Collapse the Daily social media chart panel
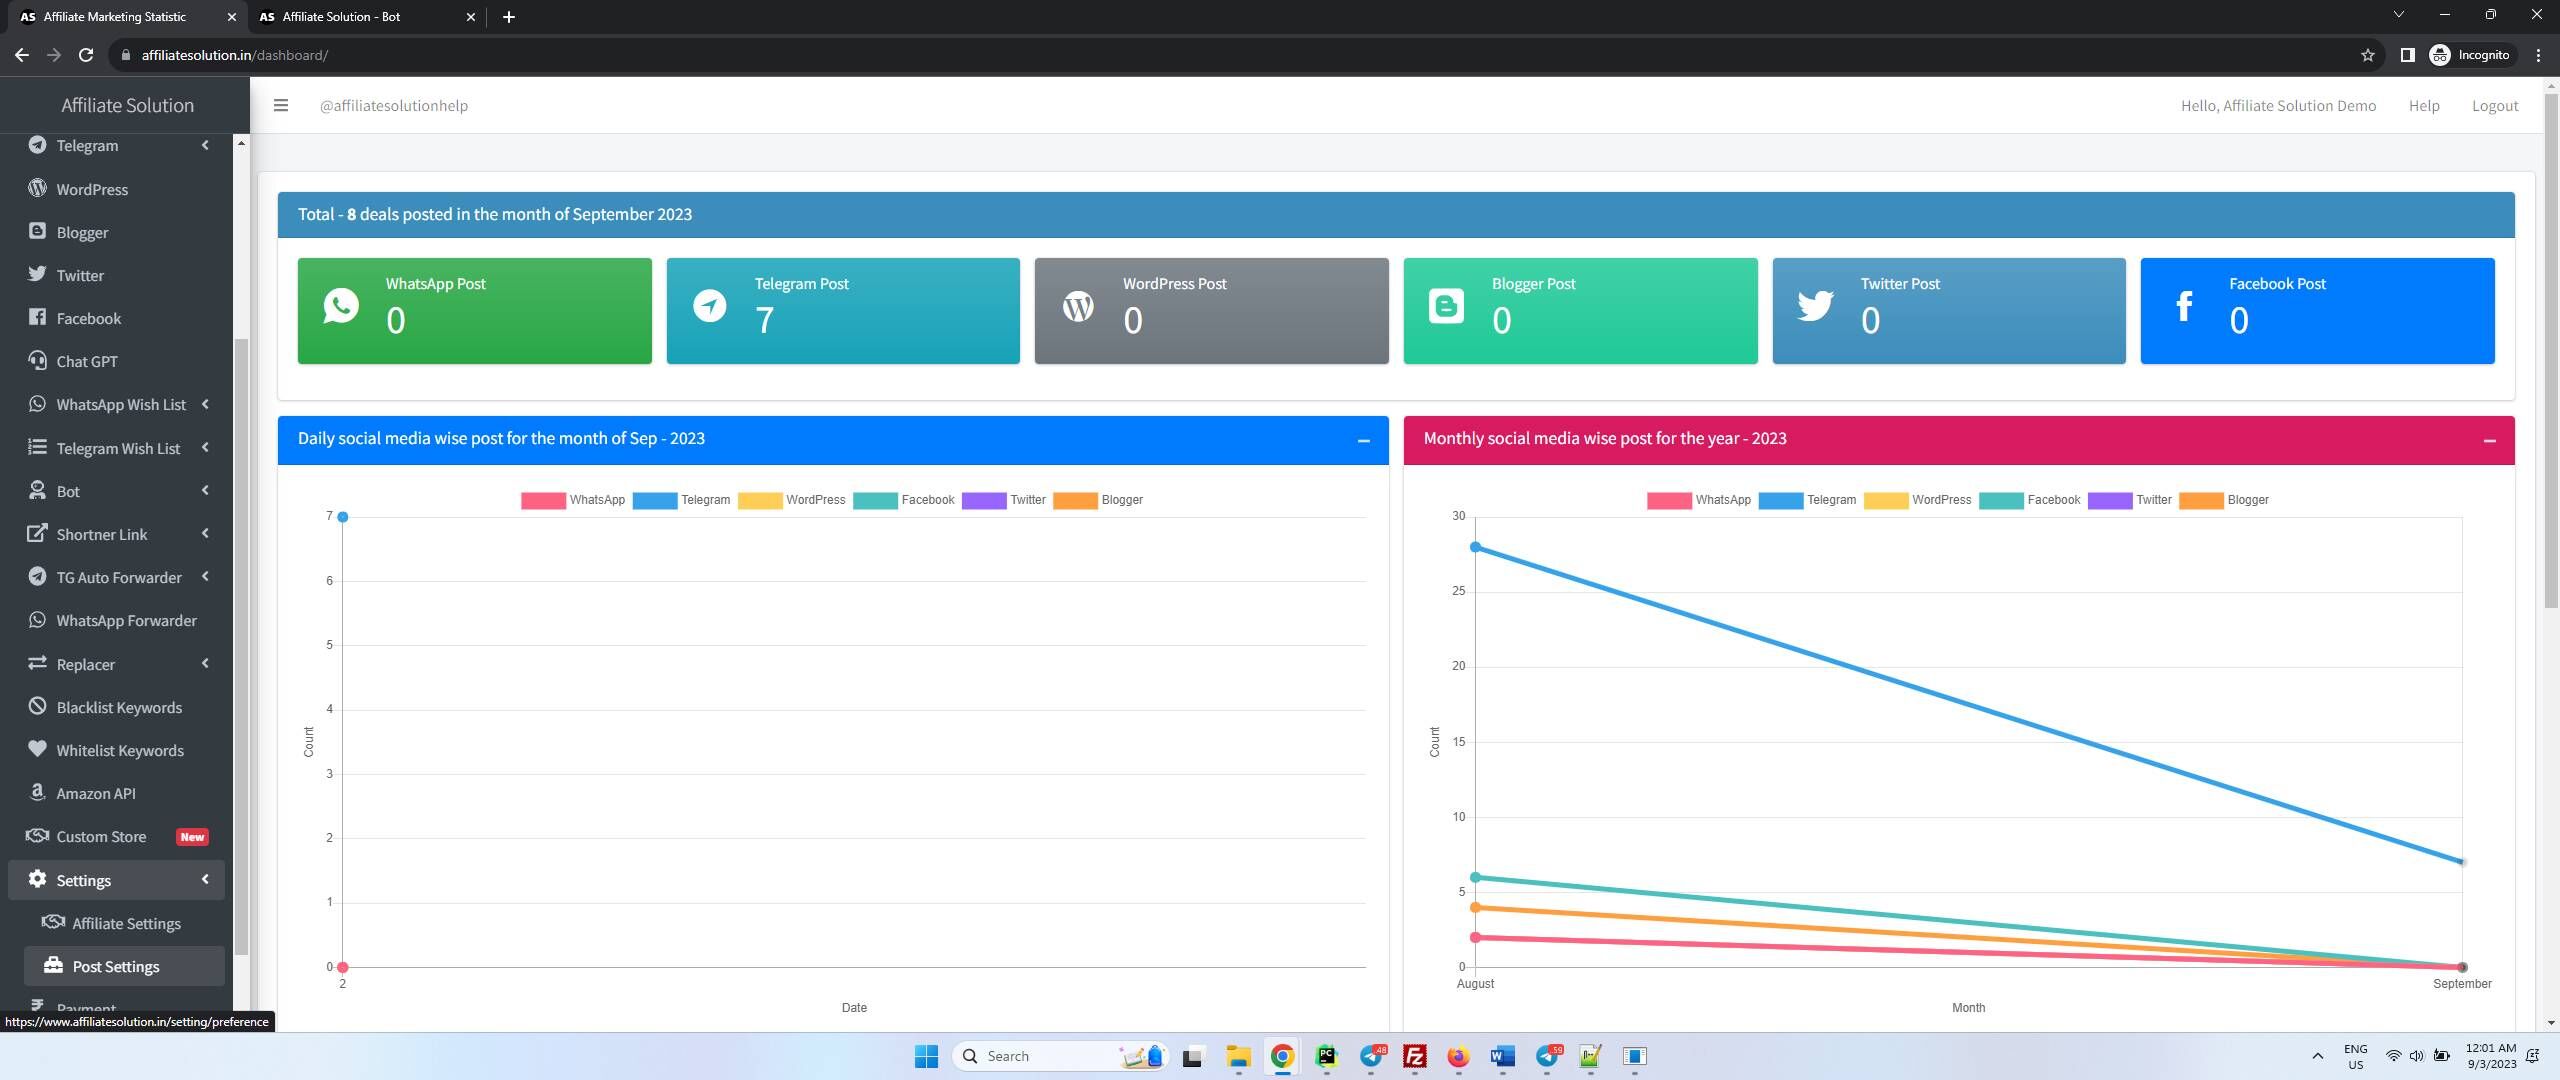 pos(1363,440)
